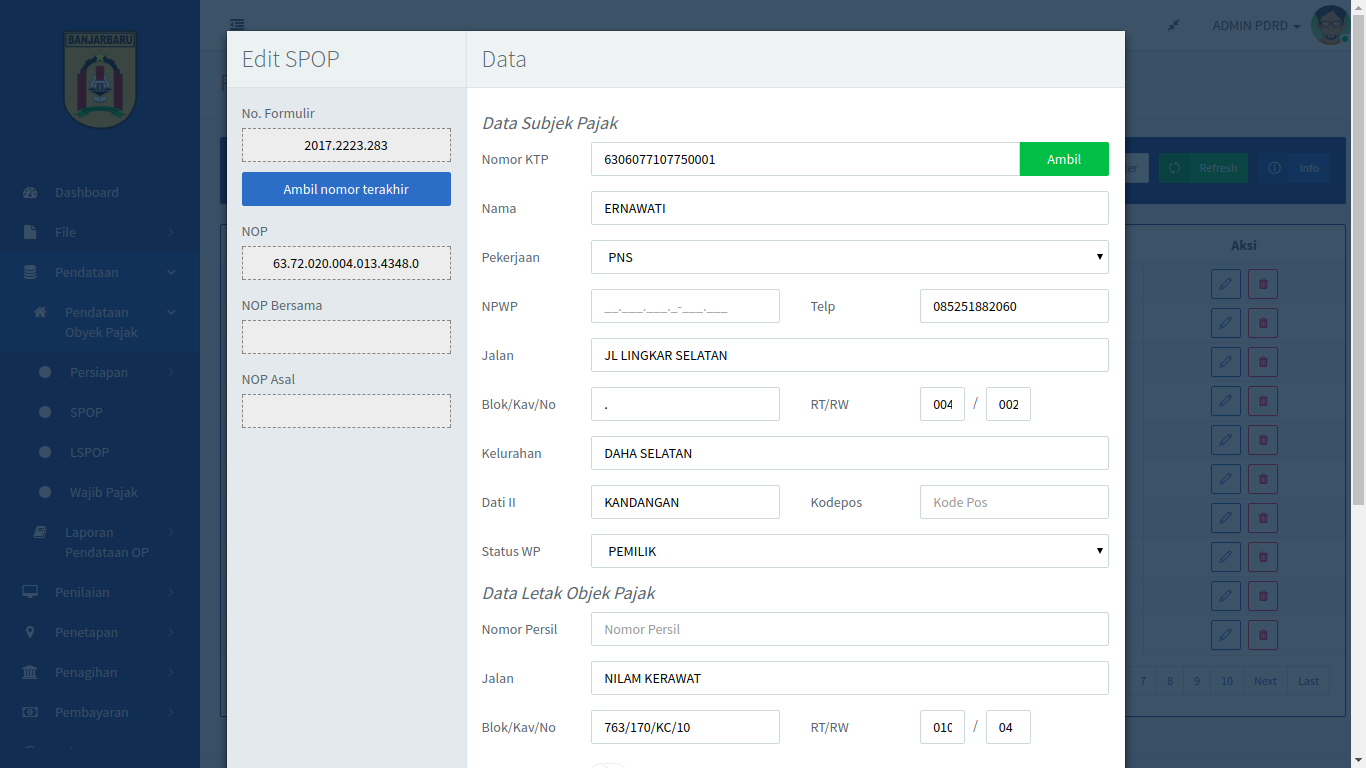Expand the Persiapan submenu chevron
1366x768 pixels.
(171, 372)
